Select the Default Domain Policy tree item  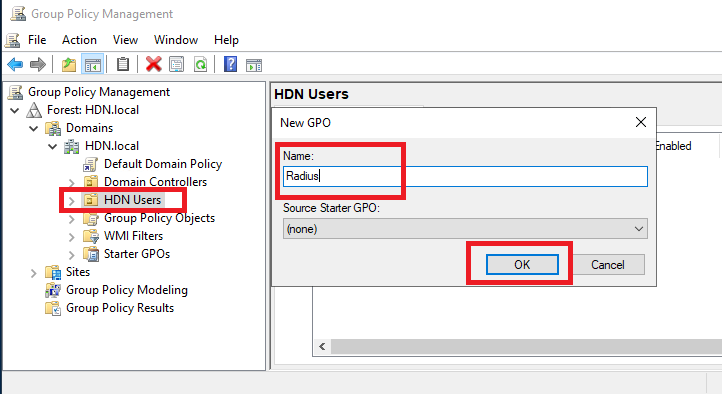pyautogui.click(x=163, y=164)
